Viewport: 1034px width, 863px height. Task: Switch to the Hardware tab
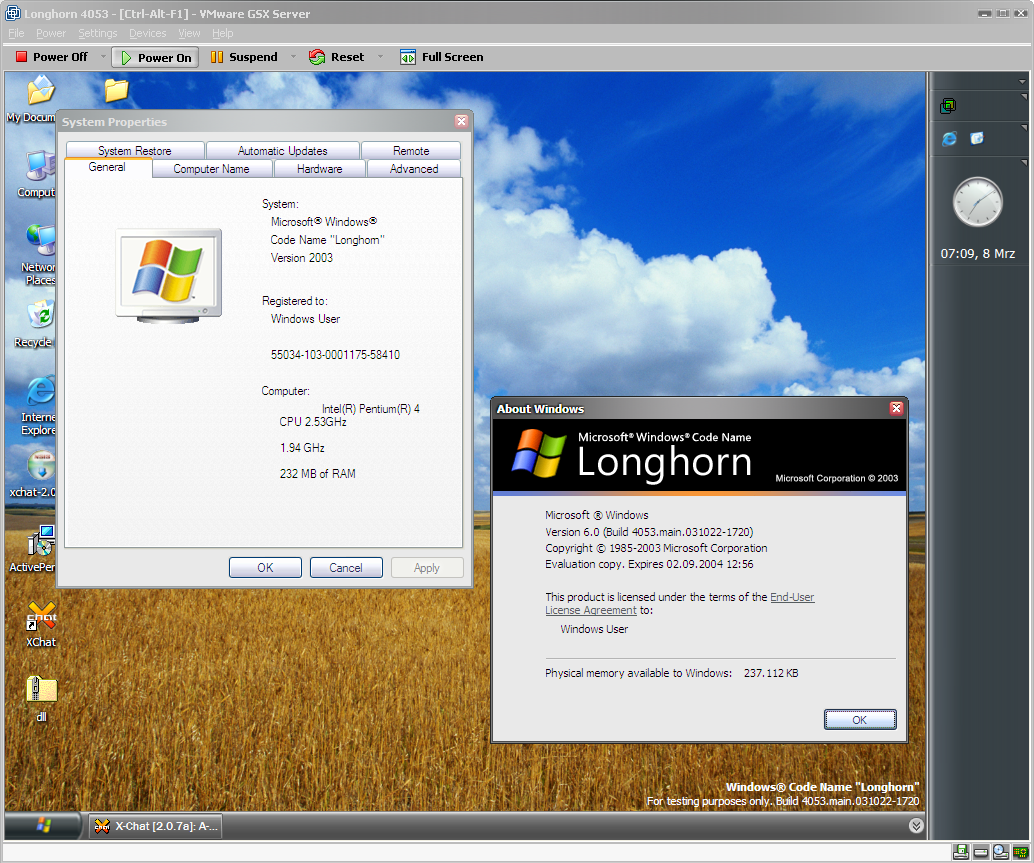(x=320, y=169)
